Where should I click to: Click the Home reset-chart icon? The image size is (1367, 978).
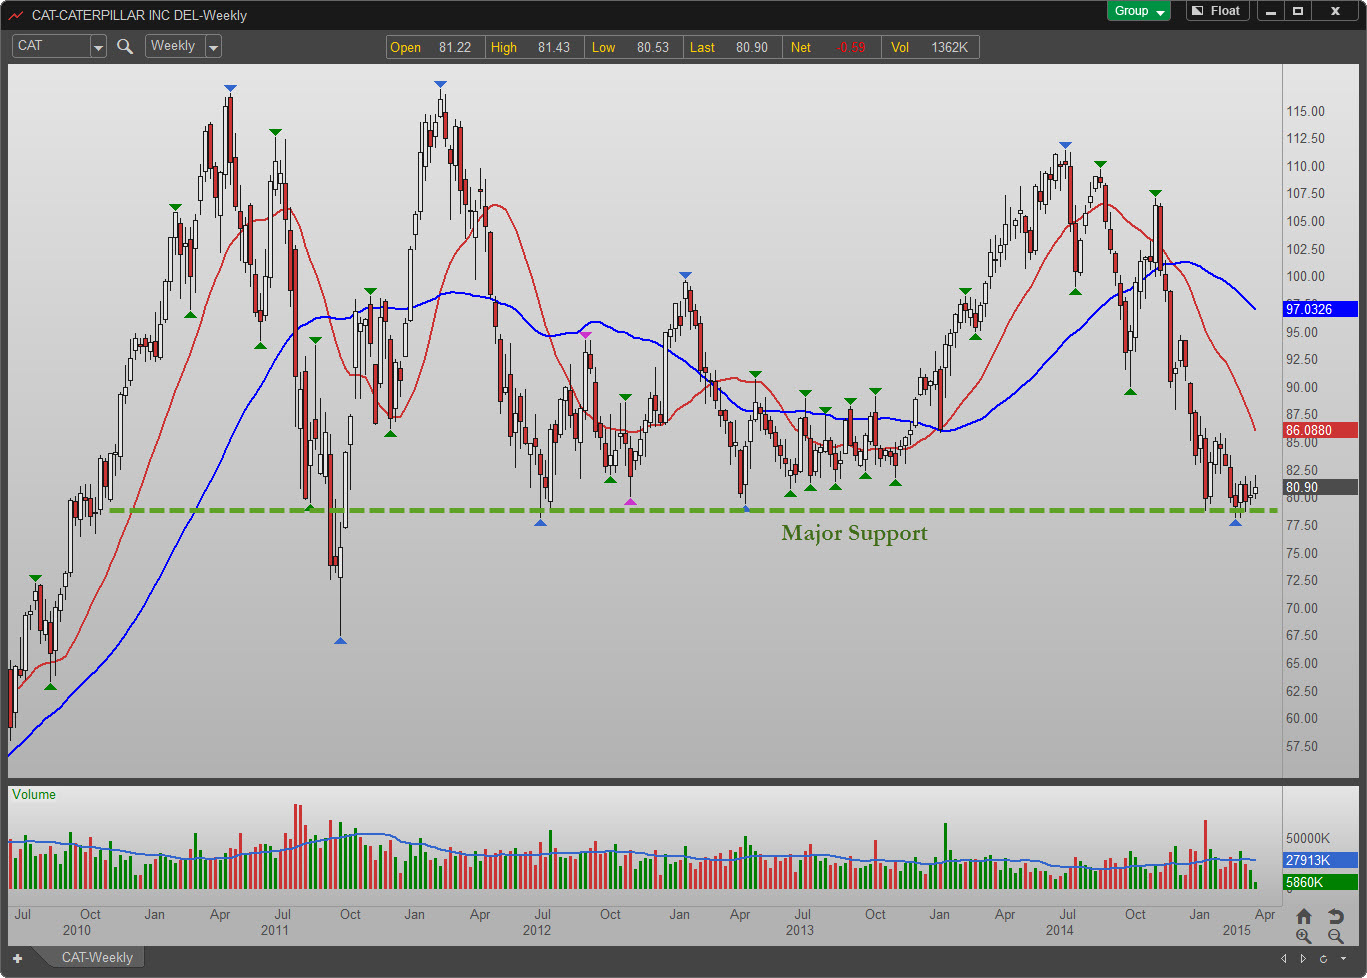[1304, 916]
